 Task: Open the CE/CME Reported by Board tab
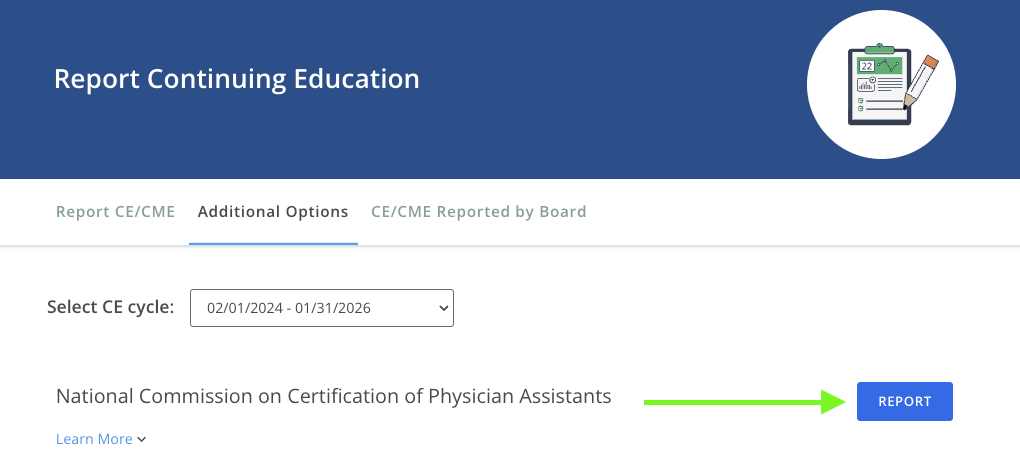478,212
